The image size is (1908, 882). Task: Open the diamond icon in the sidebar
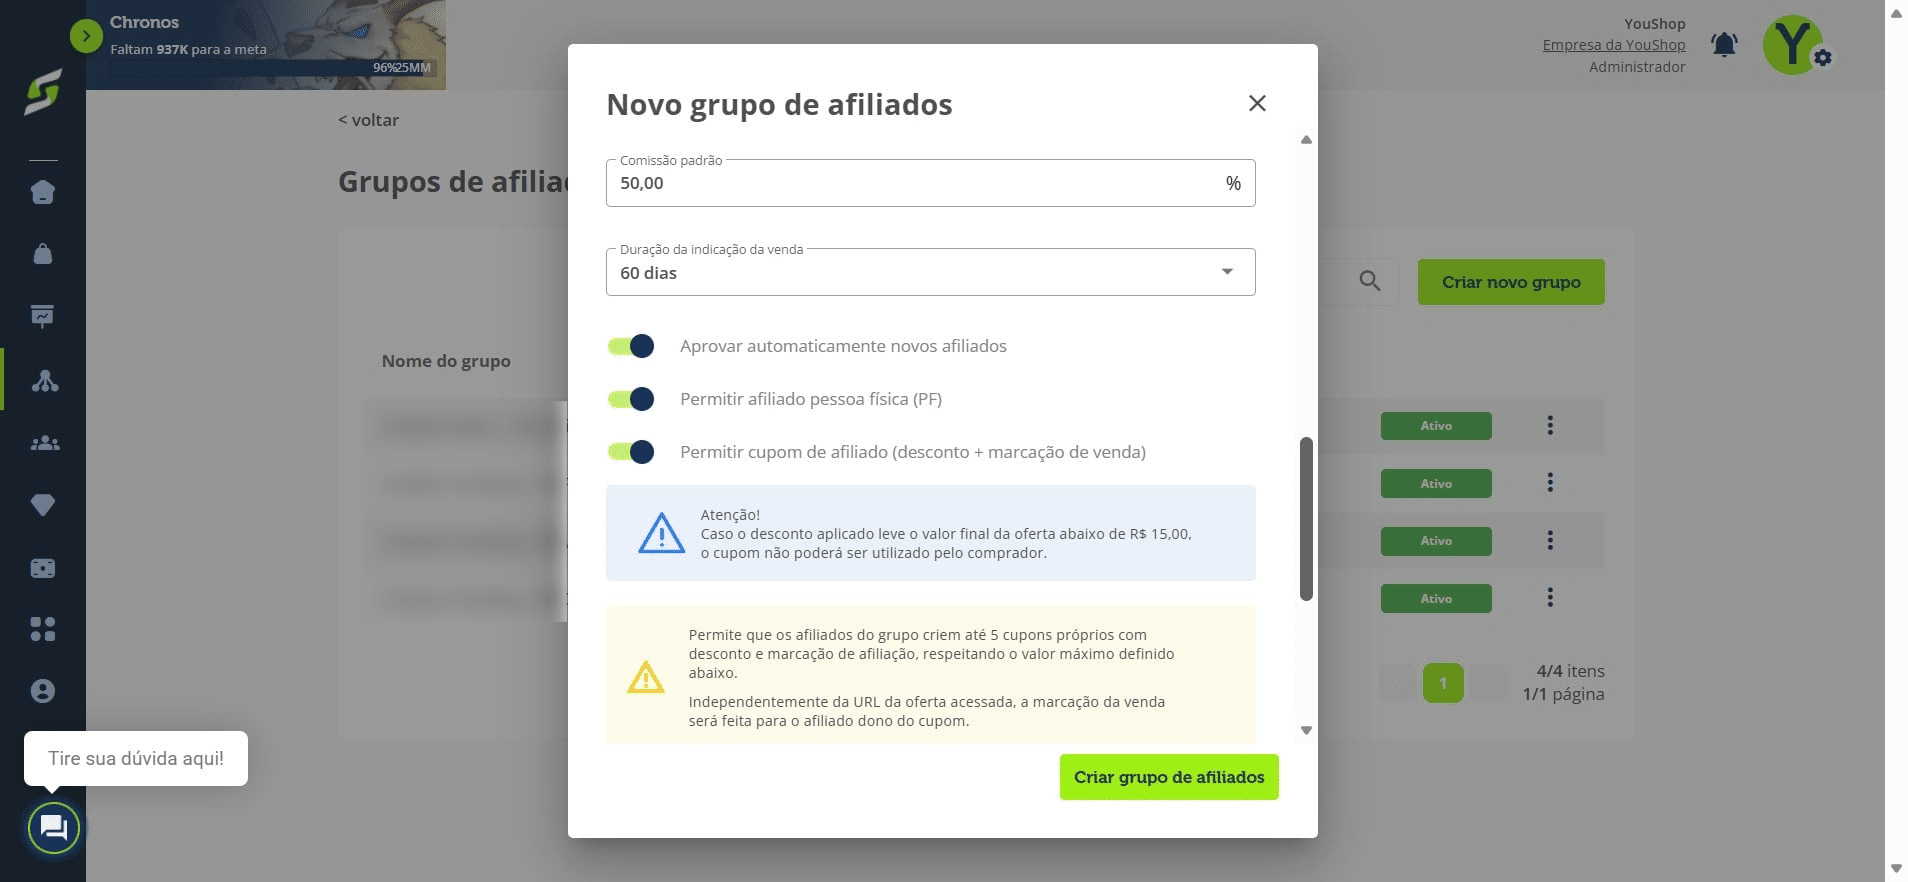[43, 505]
